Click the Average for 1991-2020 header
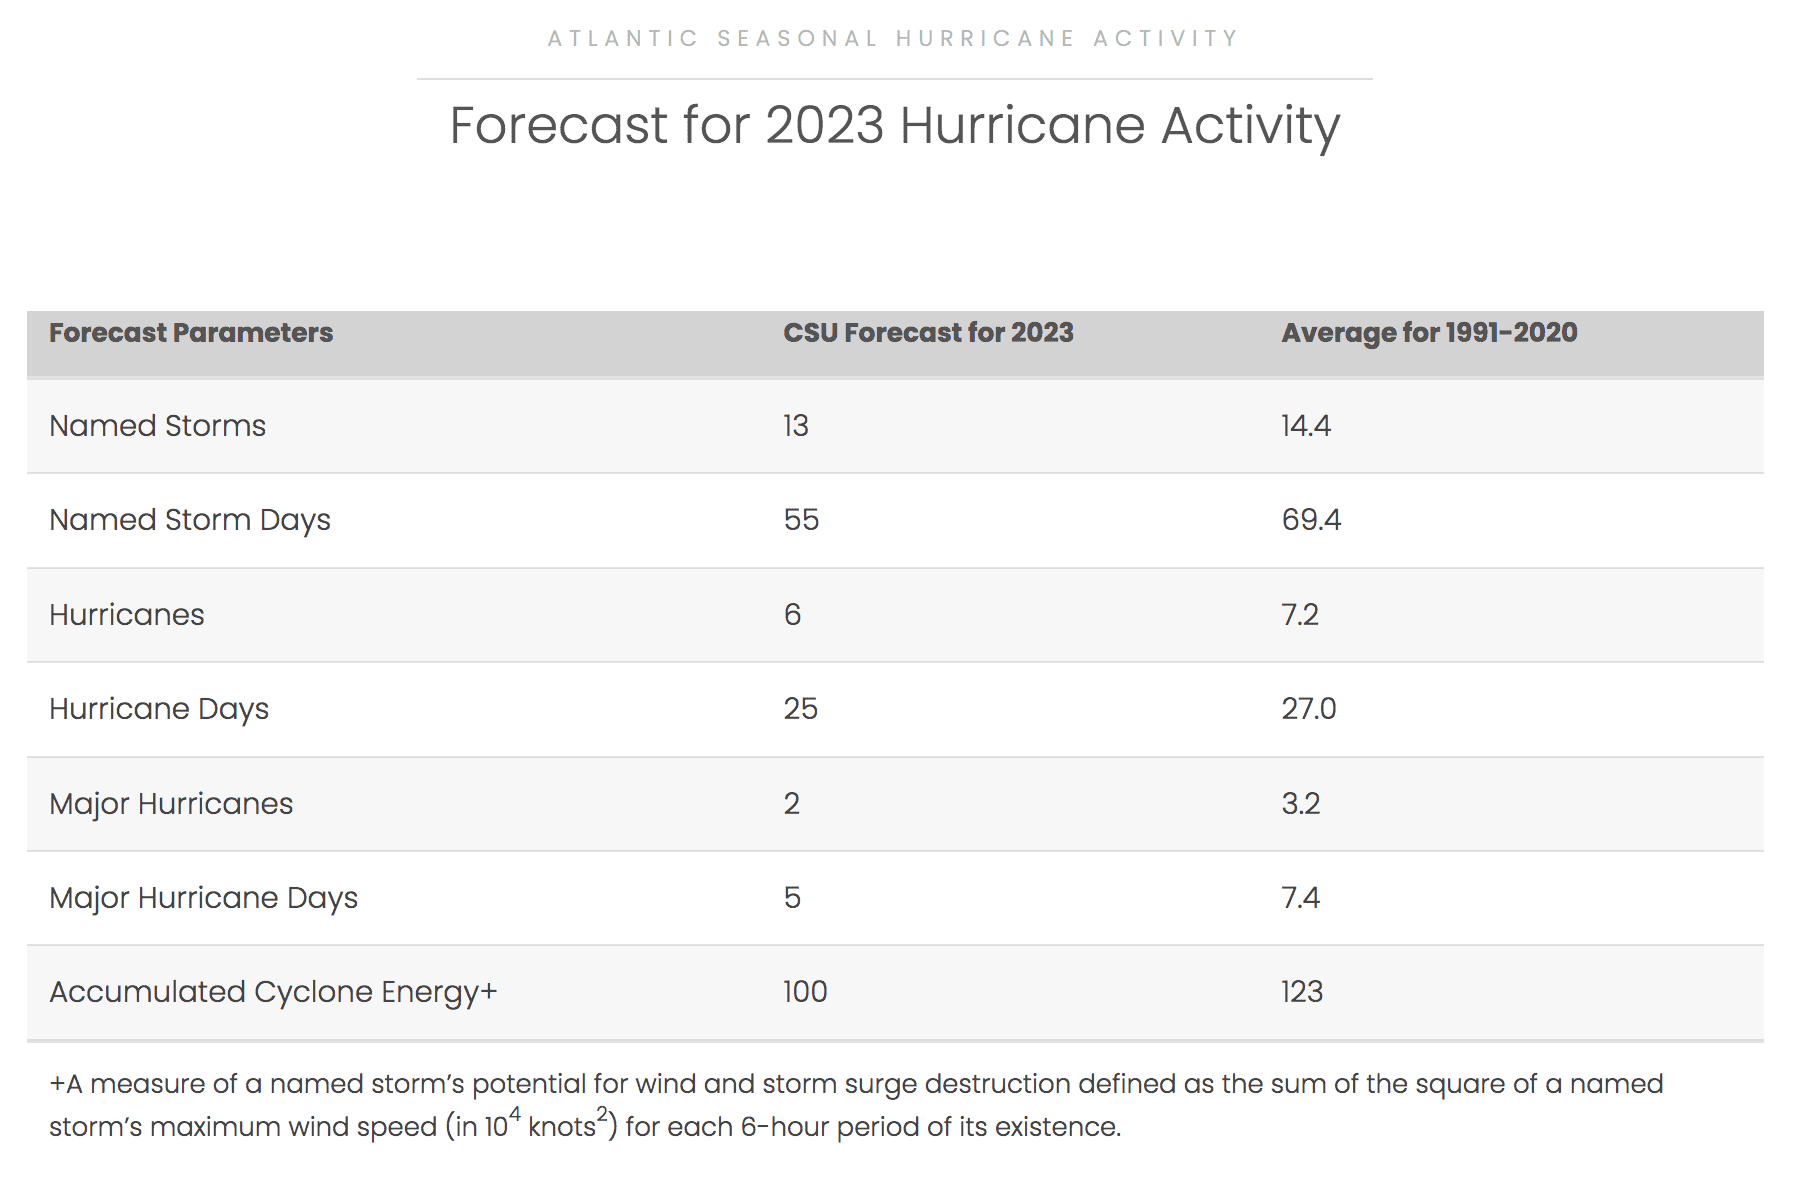The image size is (1794, 1200). point(1429,333)
